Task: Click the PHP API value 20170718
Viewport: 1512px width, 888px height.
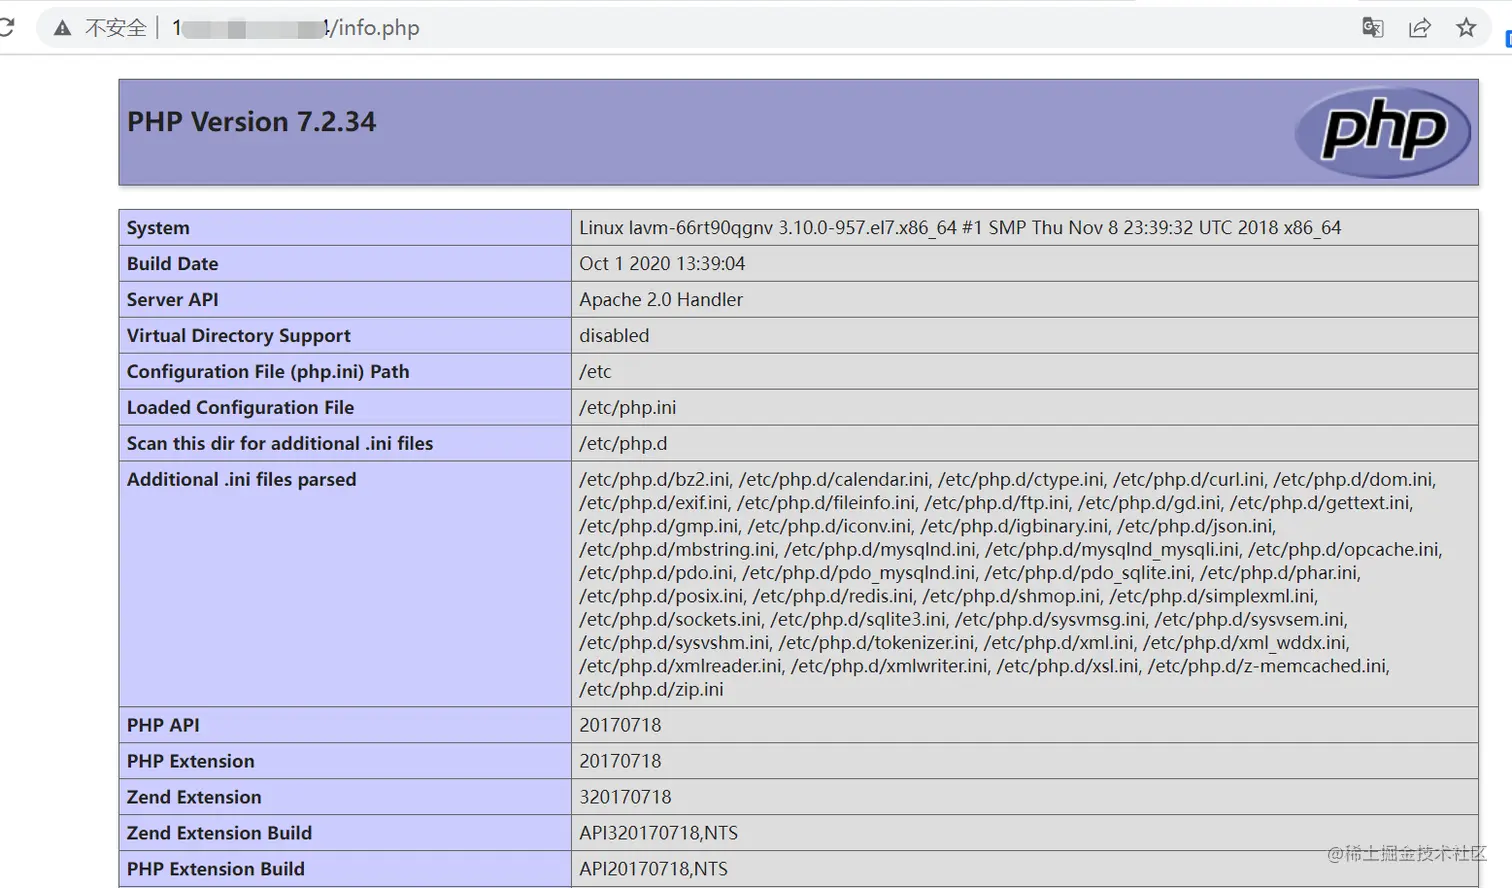Action: pyautogui.click(x=620, y=726)
